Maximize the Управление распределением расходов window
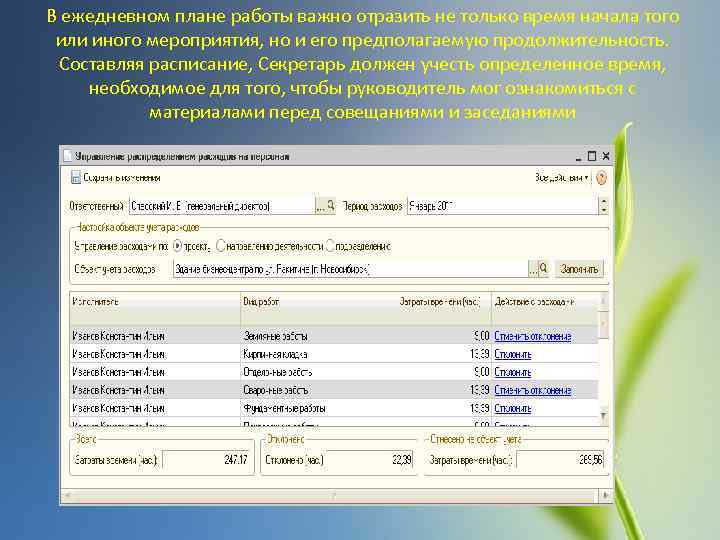This screenshot has height=540, width=720. (592, 156)
